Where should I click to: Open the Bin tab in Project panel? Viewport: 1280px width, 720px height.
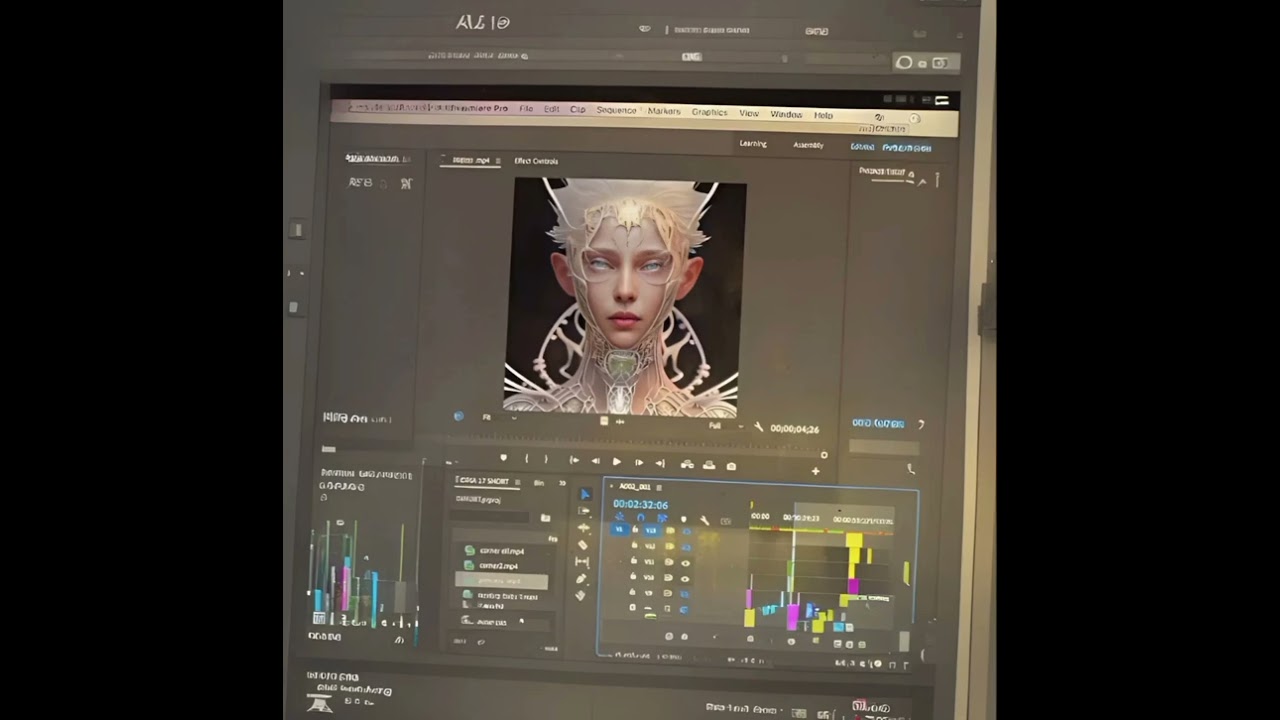point(539,483)
